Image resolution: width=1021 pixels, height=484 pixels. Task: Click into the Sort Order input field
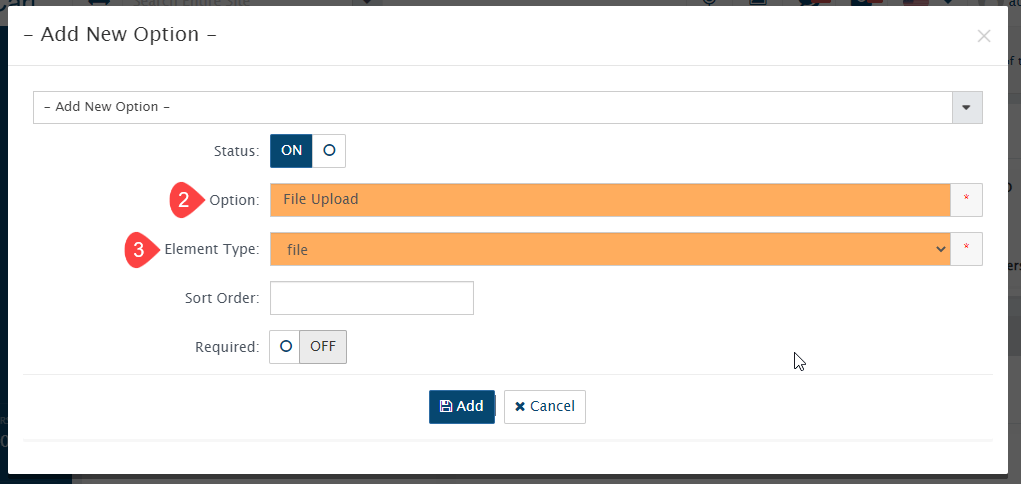pyautogui.click(x=372, y=298)
